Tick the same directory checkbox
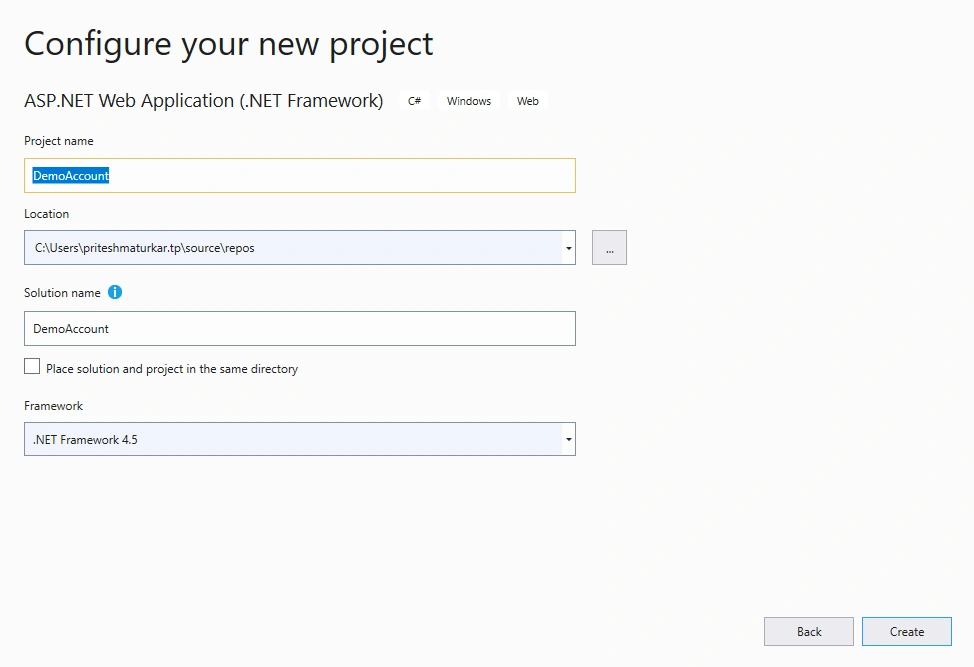This screenshot has height=667, width=974. [32, 366]
